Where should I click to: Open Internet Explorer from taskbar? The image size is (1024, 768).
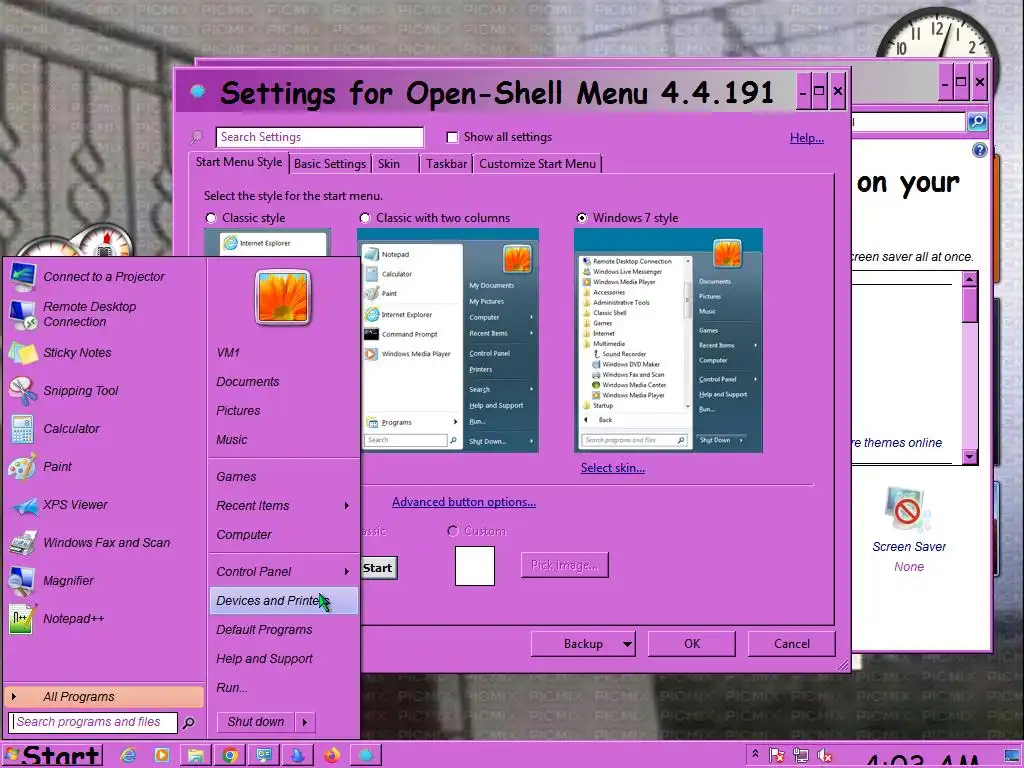coord(129,756)
